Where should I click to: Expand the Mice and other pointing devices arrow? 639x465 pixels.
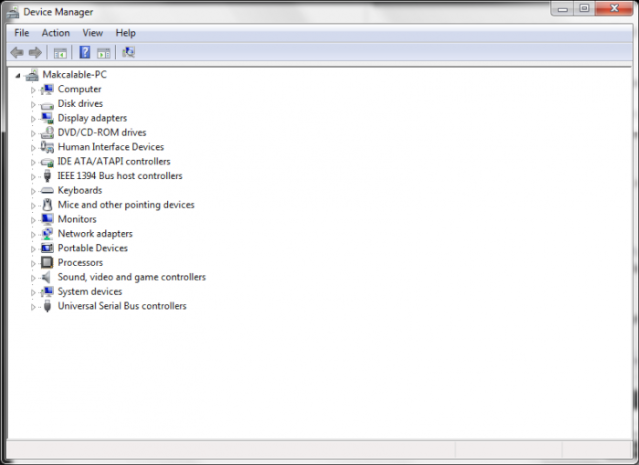pos(33,206)
